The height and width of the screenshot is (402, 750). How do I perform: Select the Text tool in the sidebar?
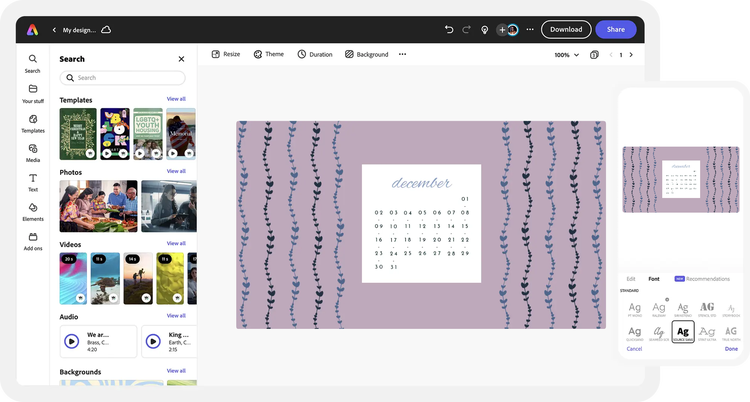tap(33, 183)
